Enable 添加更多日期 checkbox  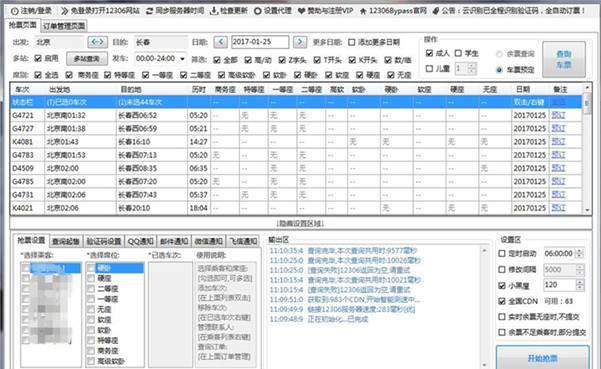click(351, 42)
